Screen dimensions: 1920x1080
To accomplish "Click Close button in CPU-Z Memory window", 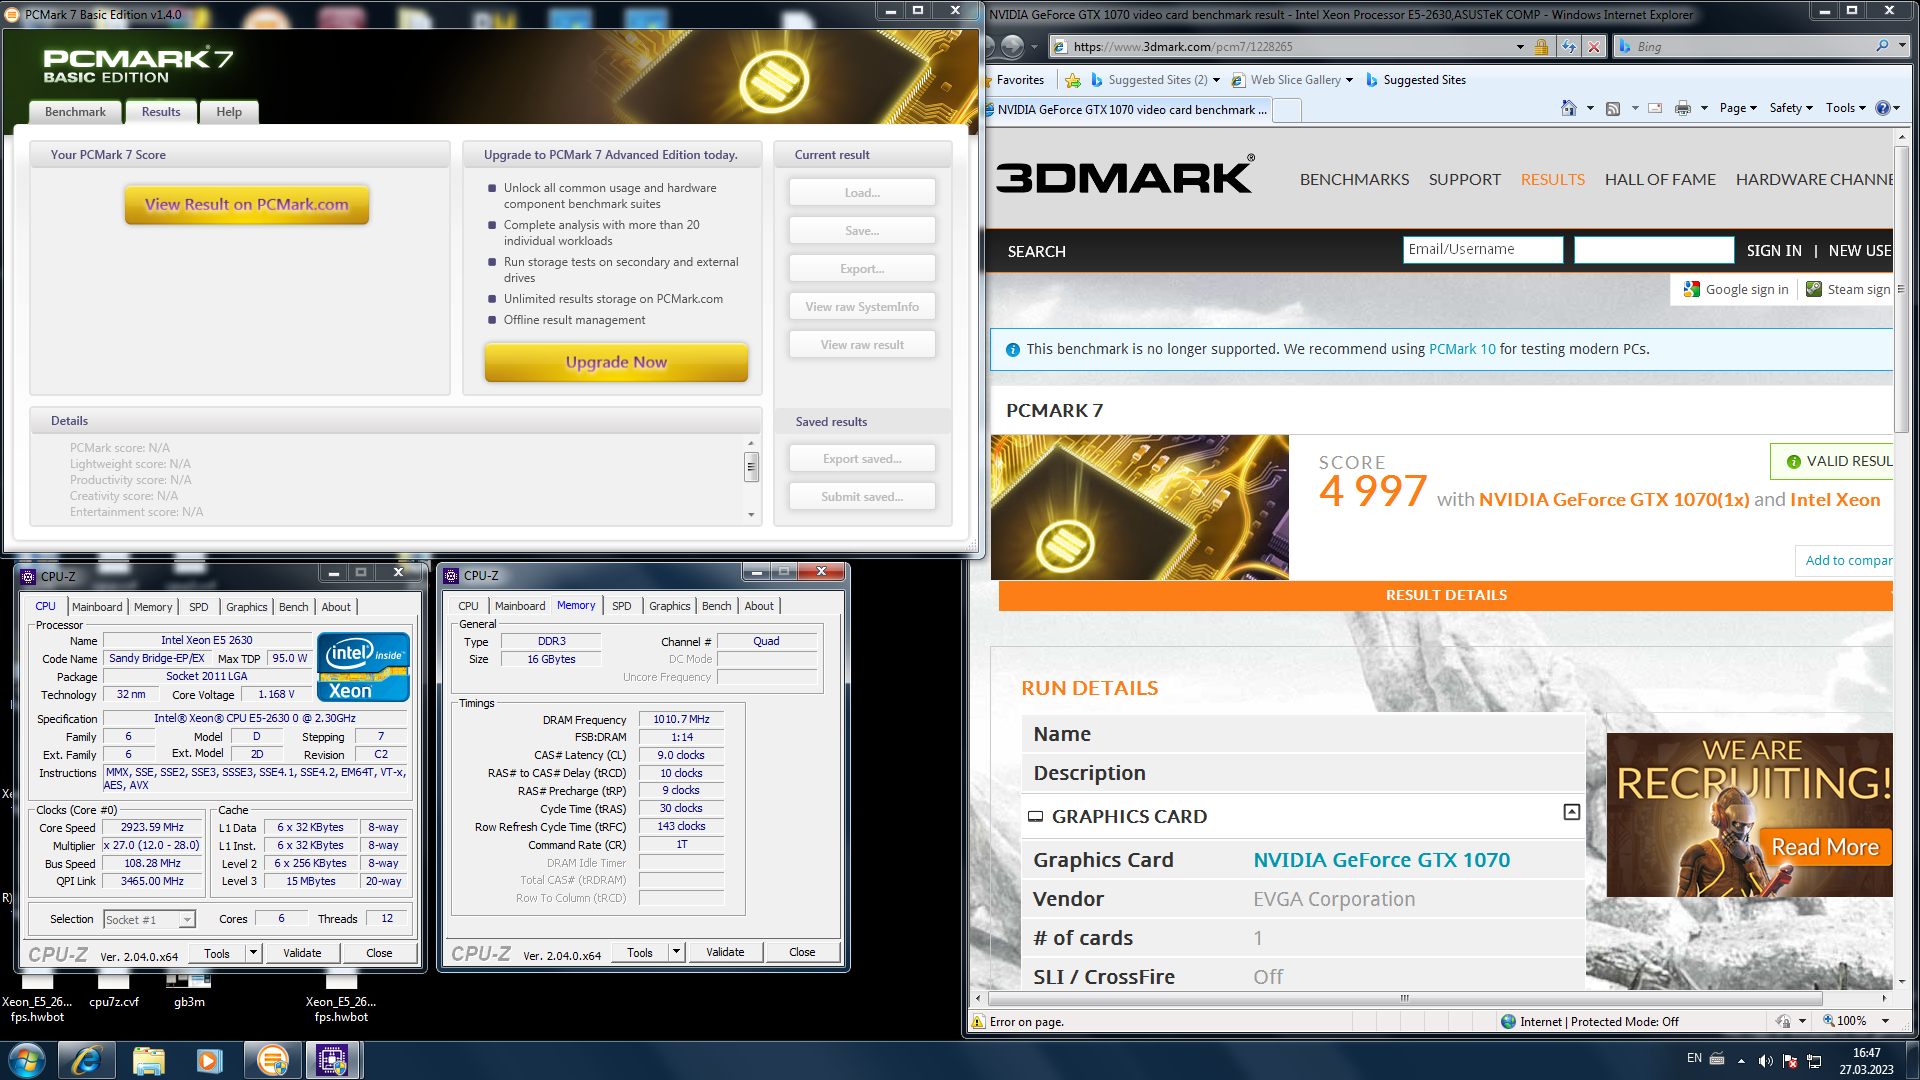I will pos(802,952).
